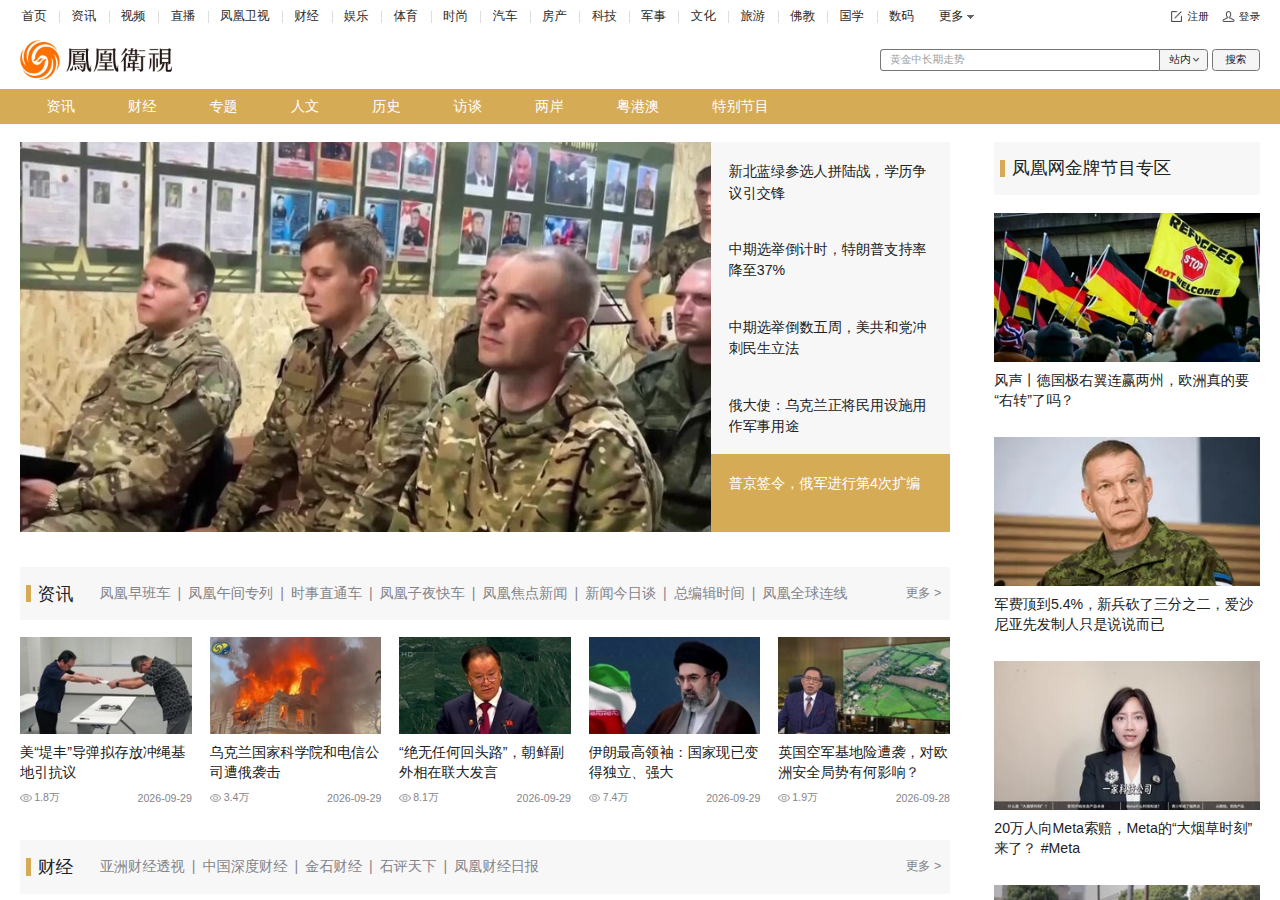
Task: Open the 财经 tab in golden bar
Action: tap(142, 106)
